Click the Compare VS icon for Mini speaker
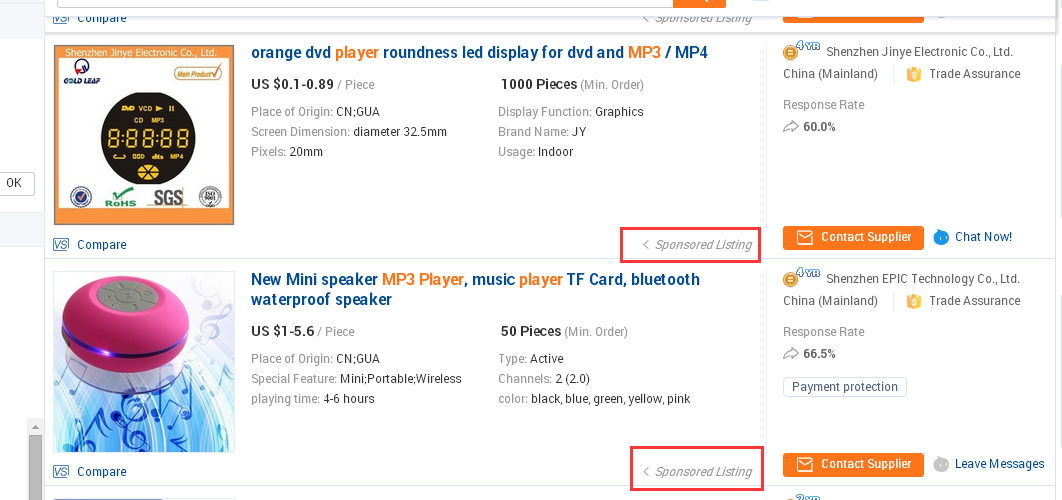Screen dimensions: 1062x500 [x=61, y=472]
